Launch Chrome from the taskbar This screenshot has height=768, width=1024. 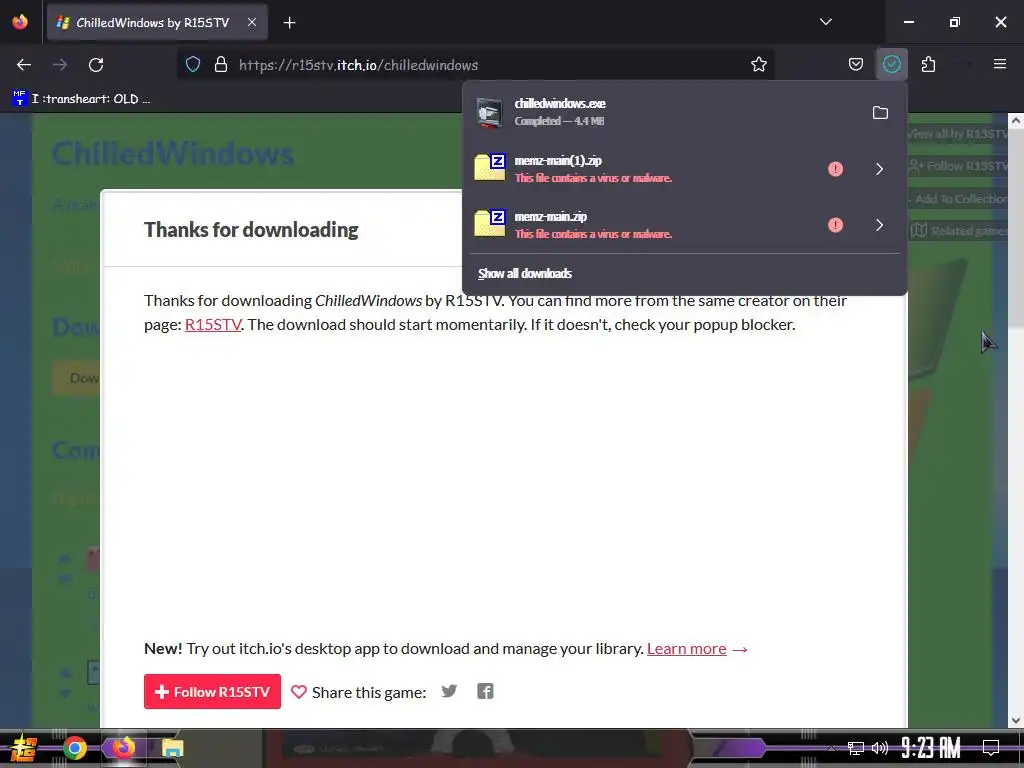pos(75,748)
